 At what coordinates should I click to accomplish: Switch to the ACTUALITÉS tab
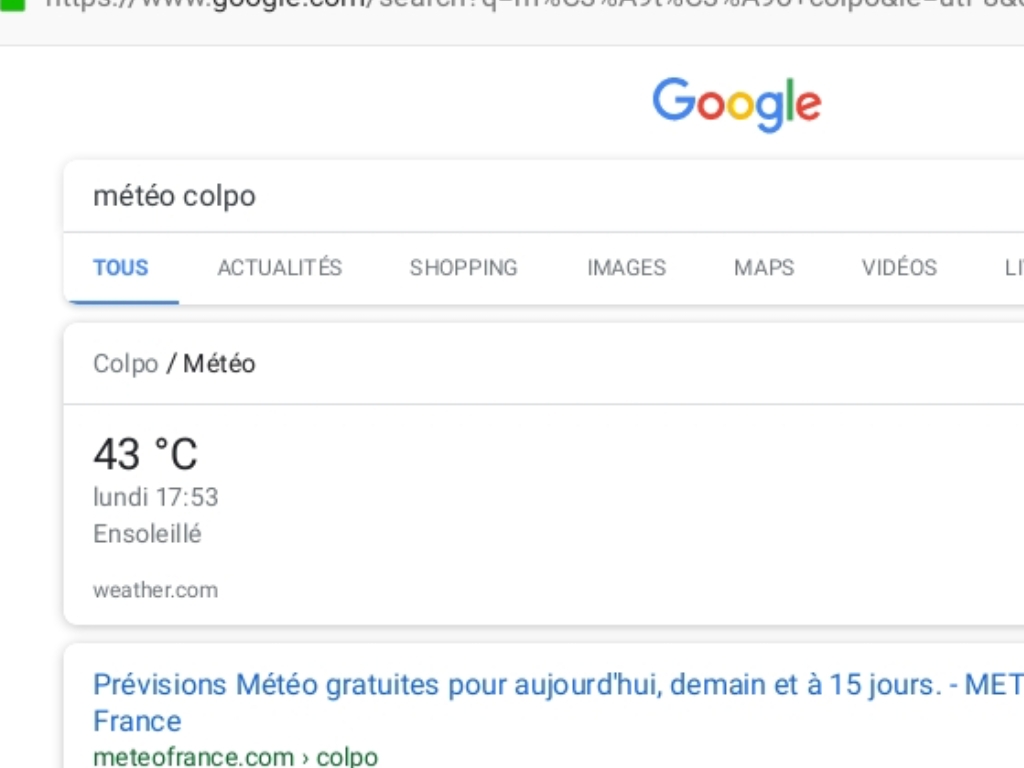coord(280,268)
